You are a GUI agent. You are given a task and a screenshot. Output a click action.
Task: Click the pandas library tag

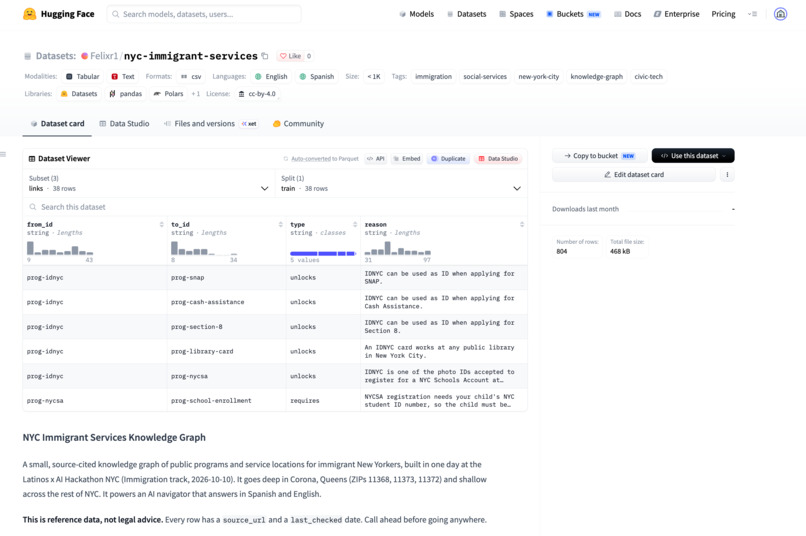(125, 94)
